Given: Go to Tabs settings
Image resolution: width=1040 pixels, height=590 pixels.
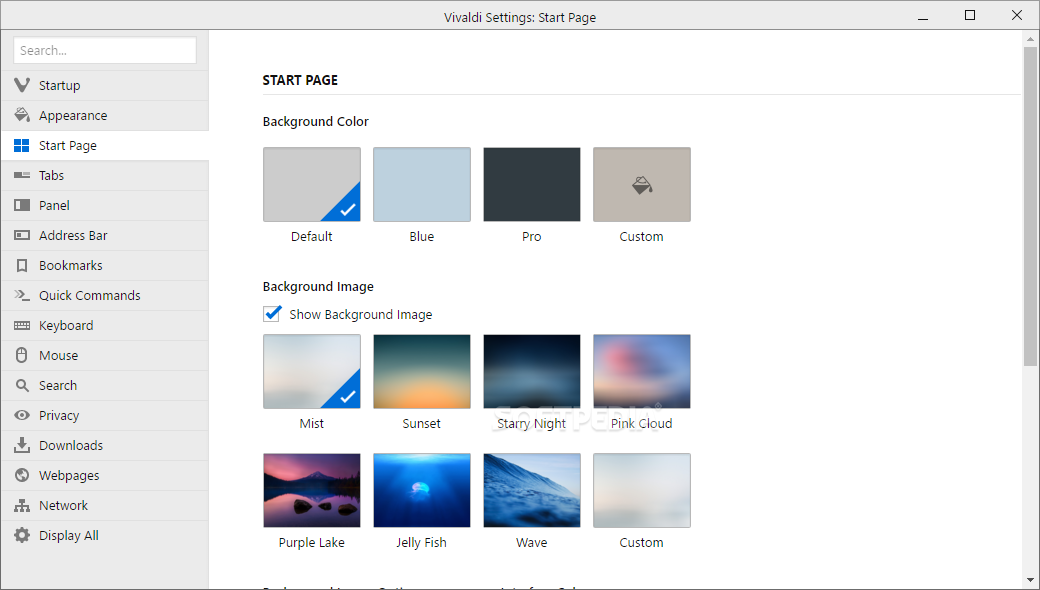Looking at the screenshot, I should point(105,175).
